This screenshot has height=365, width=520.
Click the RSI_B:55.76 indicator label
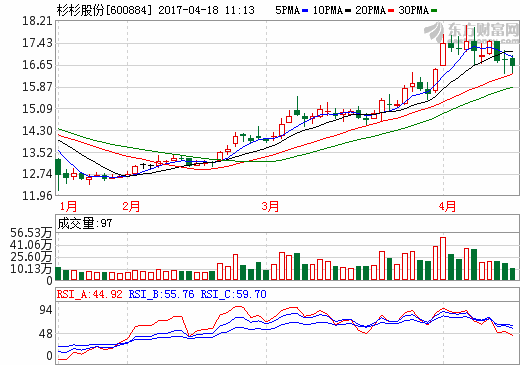point(161,294)
